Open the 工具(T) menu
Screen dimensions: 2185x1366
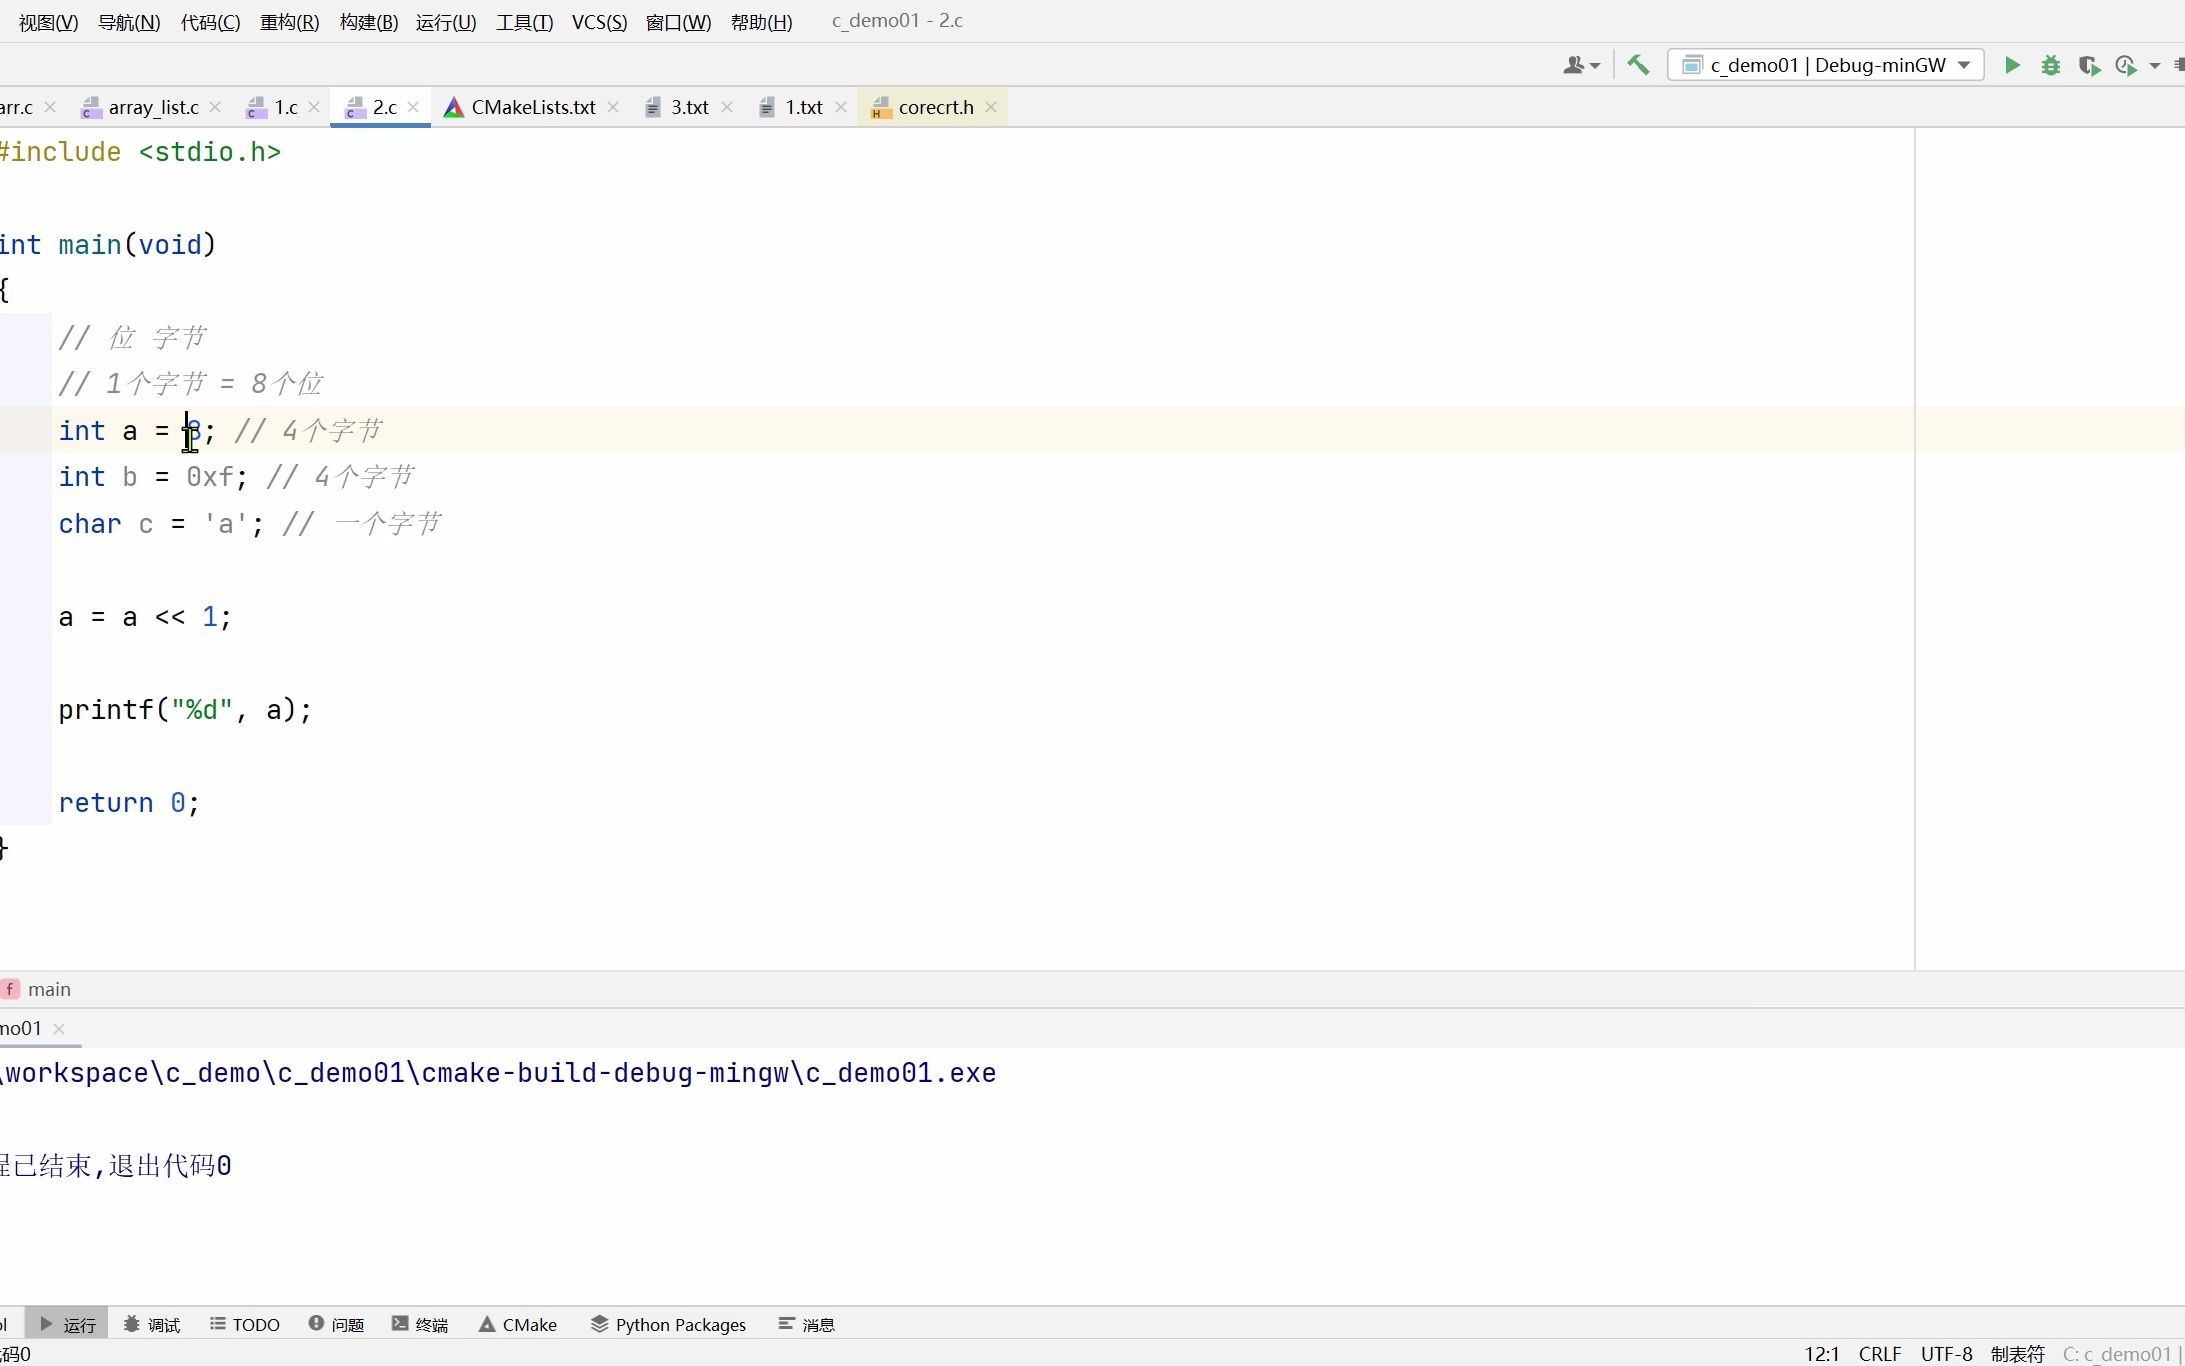tap(525, 22)
